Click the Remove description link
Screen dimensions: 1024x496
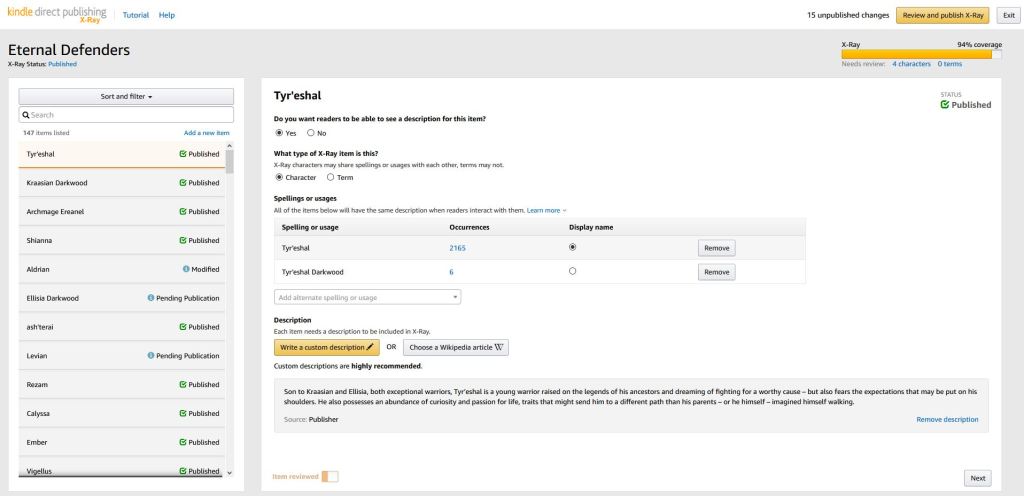947,419
